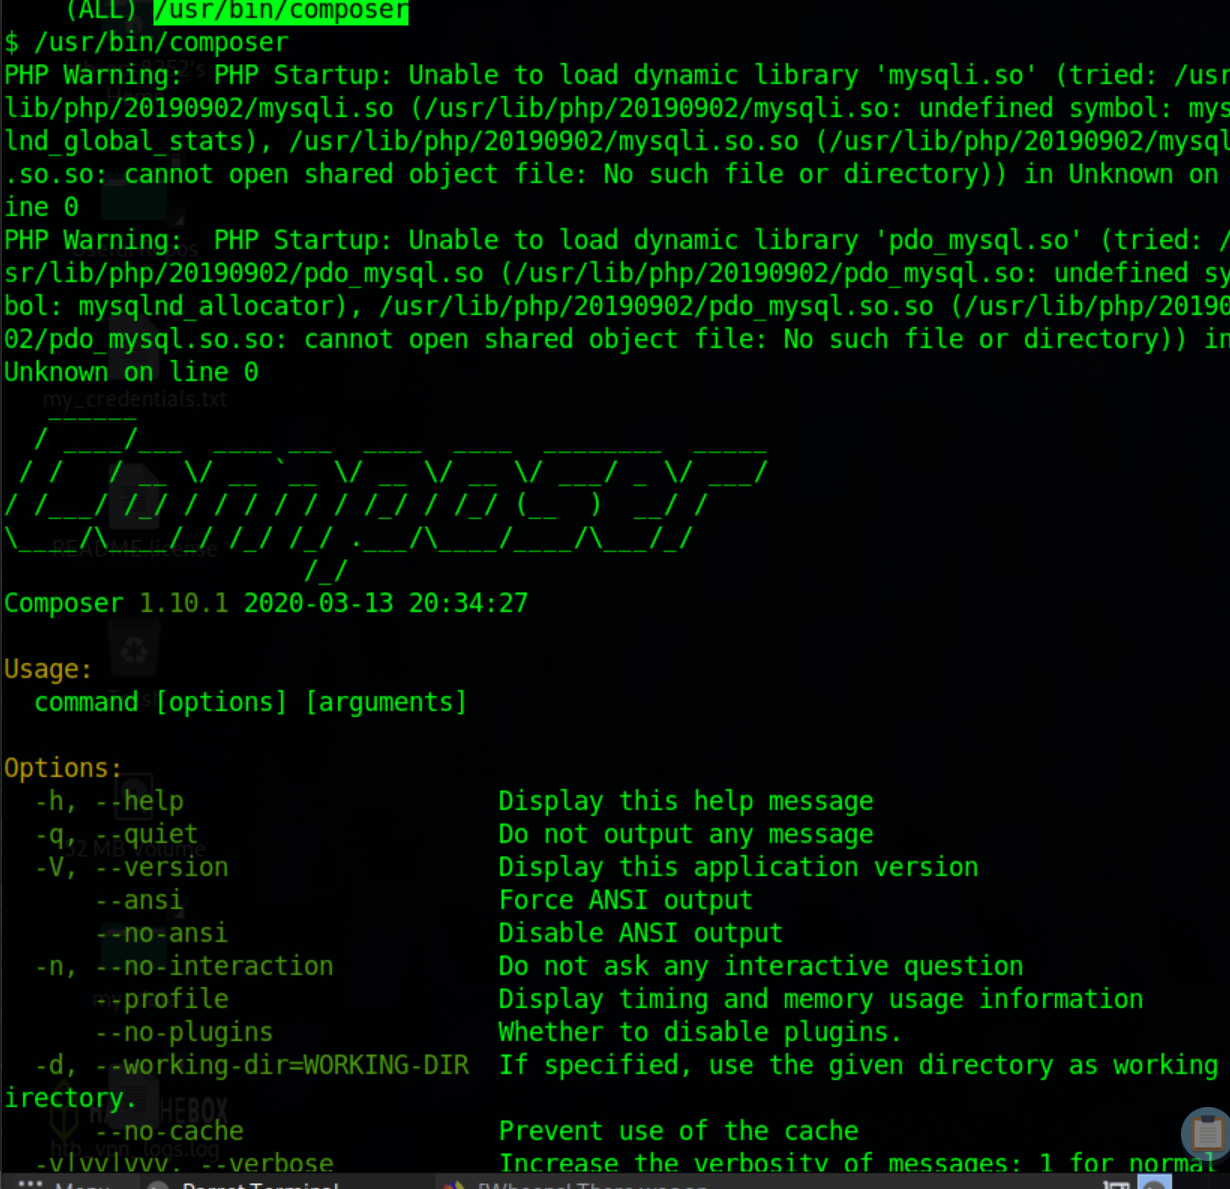The width and height of the screenshot is (1230, 1189).
Task: Click the 'Usage:' heading
Action: click(x=48, y=669)
